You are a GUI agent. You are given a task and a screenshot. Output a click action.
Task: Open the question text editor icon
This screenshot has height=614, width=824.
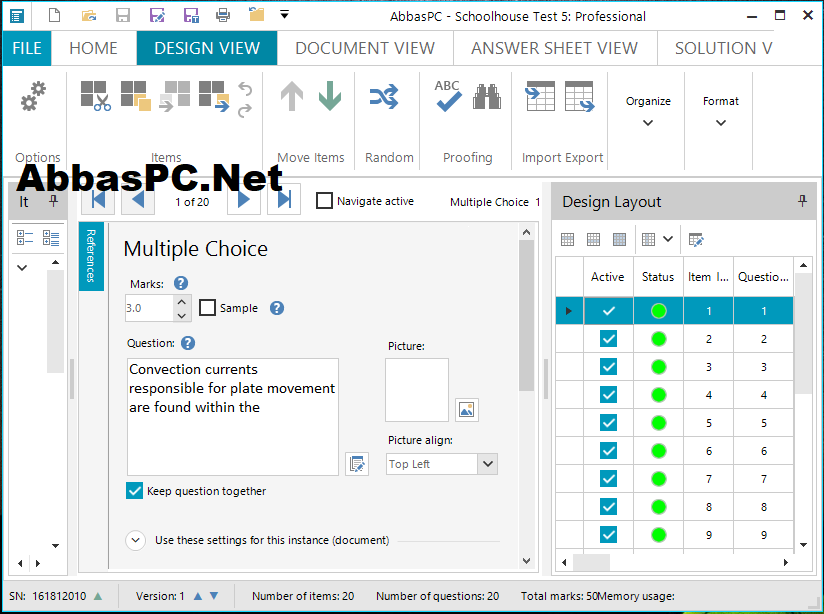[x=357, y=464]
